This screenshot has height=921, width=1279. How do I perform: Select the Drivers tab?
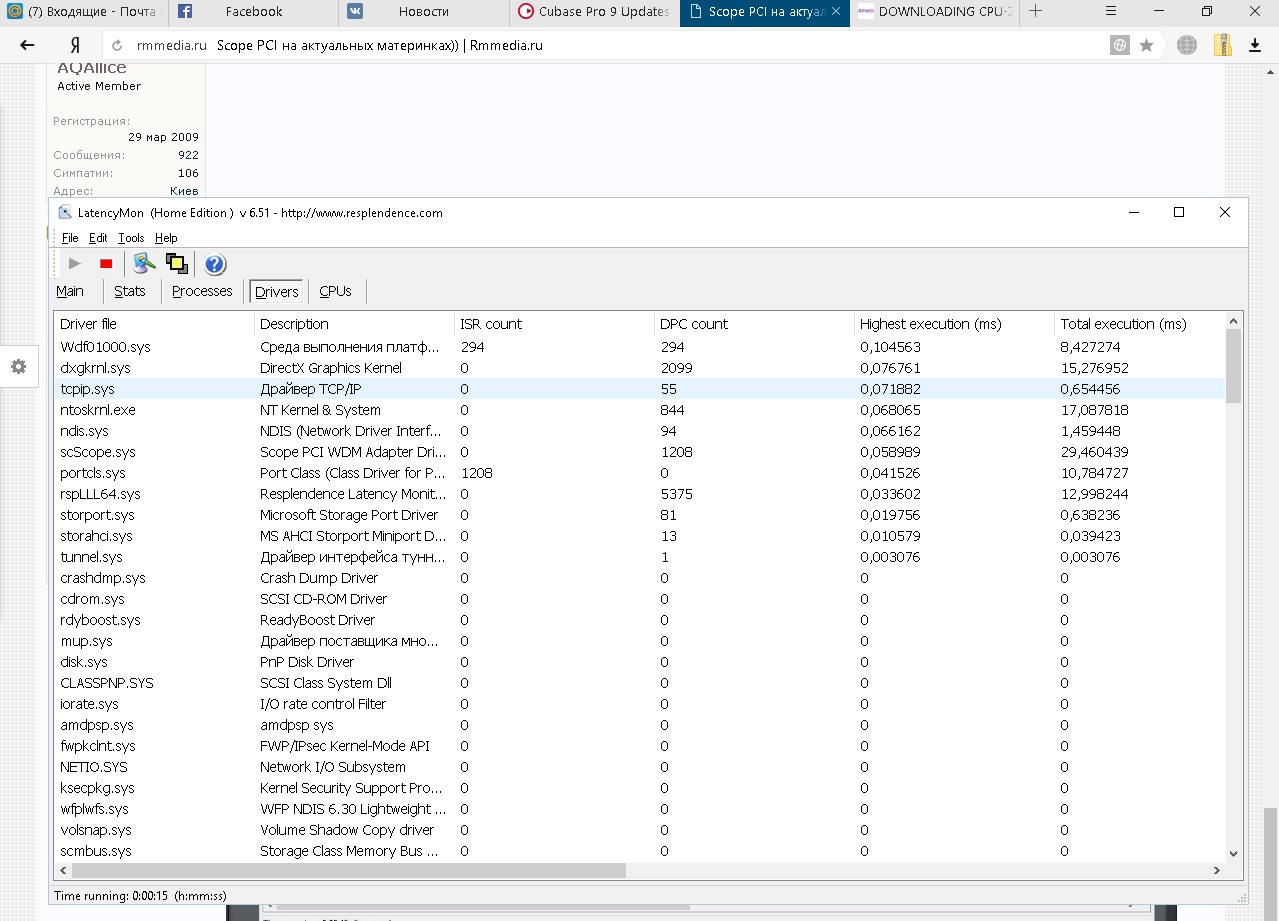(x=277, y=292)
